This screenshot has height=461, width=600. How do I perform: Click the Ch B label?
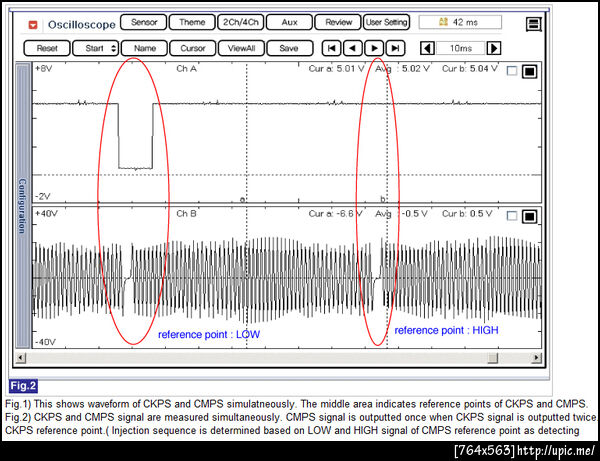click(x=186, y=213)
